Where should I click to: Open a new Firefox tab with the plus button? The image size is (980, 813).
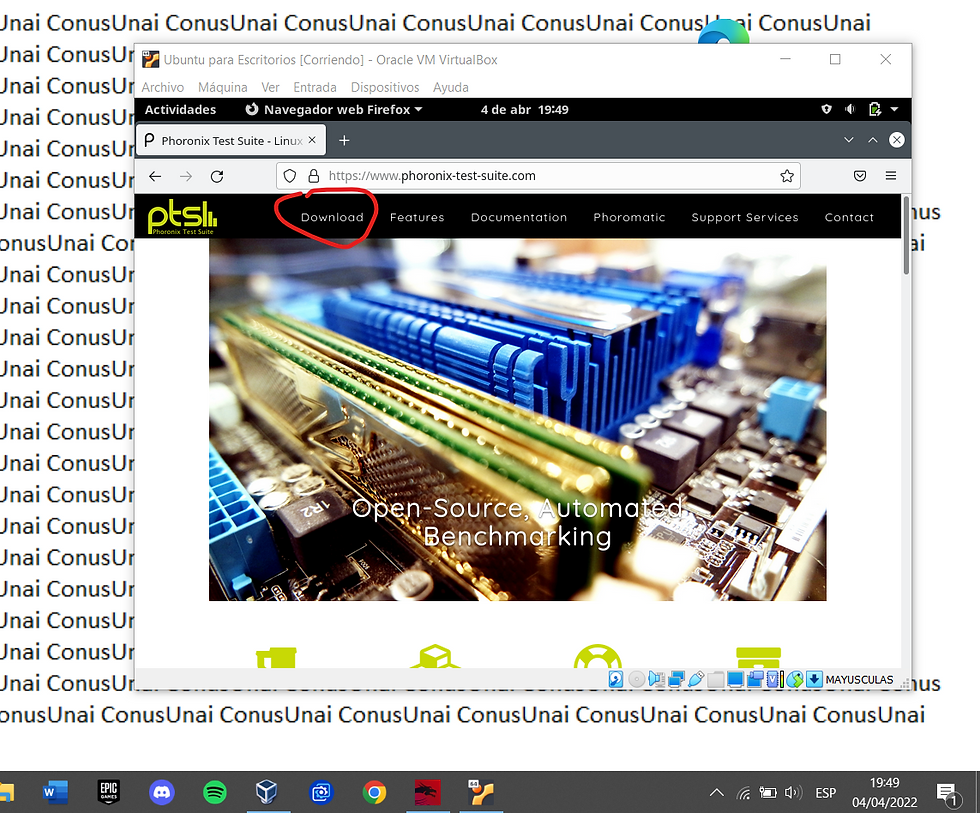(344, 141)
